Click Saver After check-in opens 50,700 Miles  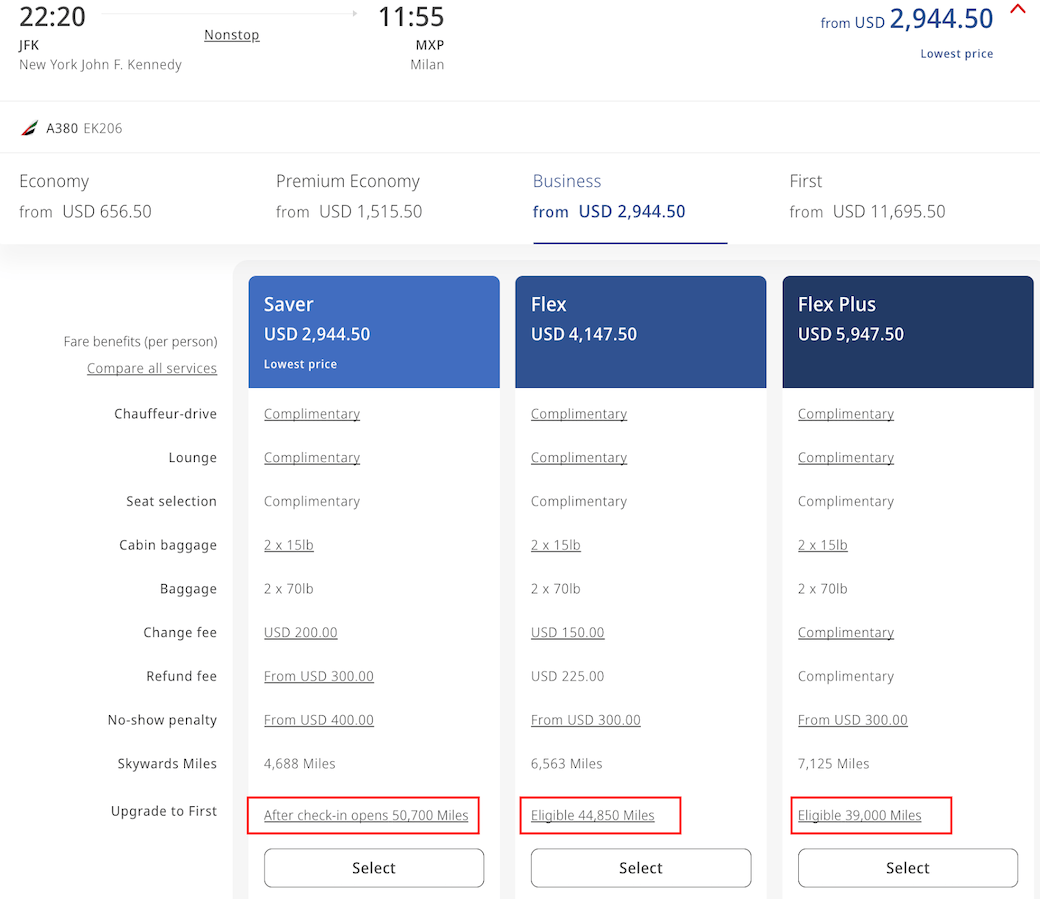(365, 816)
